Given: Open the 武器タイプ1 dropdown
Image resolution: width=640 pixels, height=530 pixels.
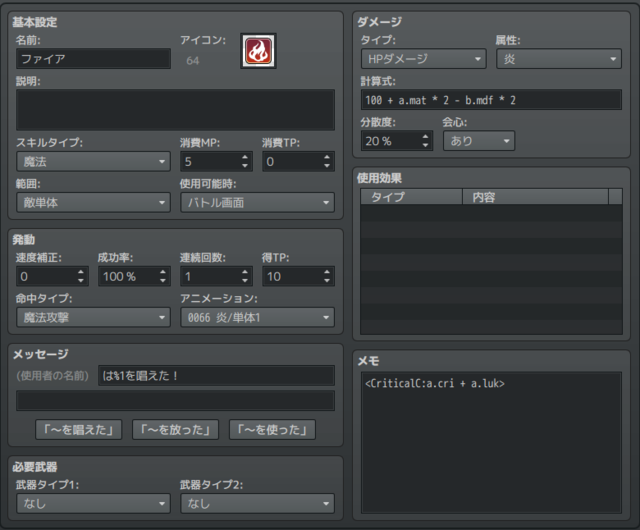Looking at the screenshot, I should 93,503.
